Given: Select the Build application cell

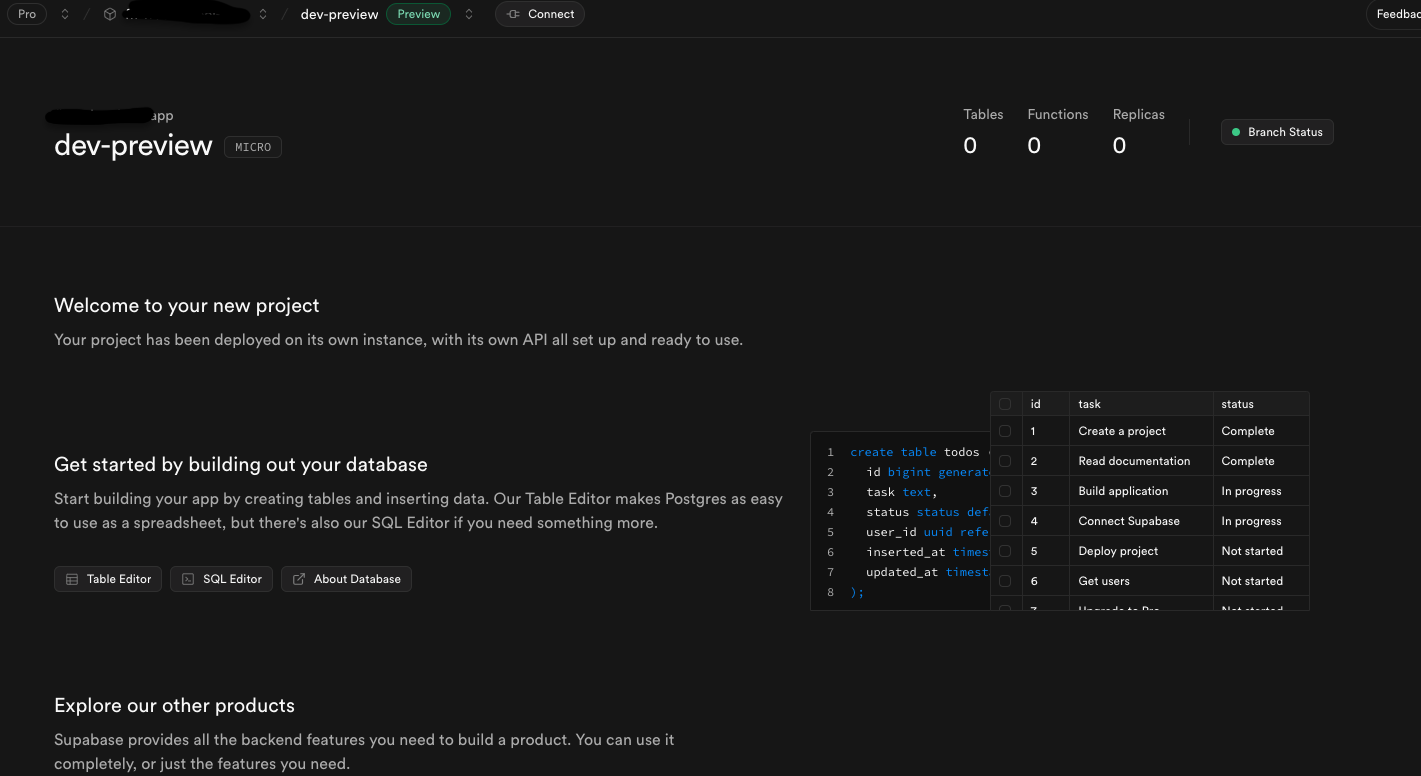Looking at the screenshot, I should tap(1140, 491).
